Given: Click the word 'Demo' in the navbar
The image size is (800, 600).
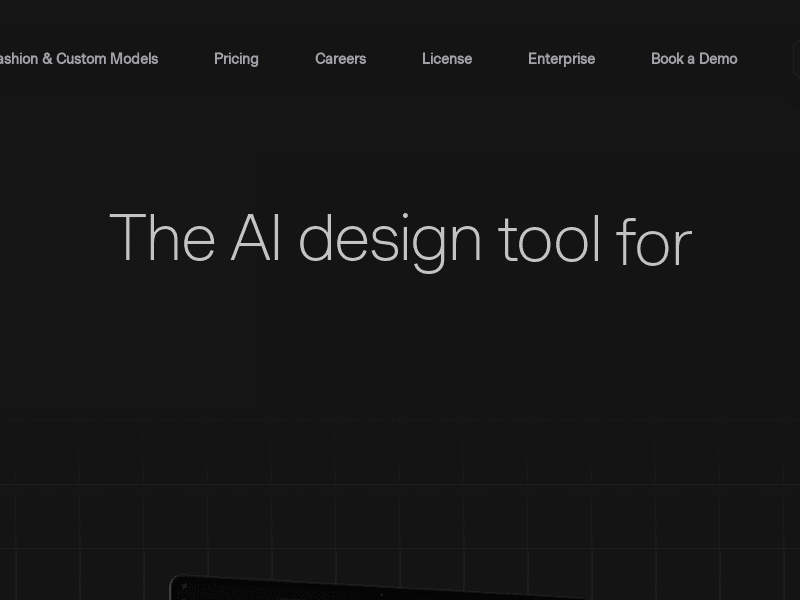Looking at the screenshot, I should (x=718, y=59).
